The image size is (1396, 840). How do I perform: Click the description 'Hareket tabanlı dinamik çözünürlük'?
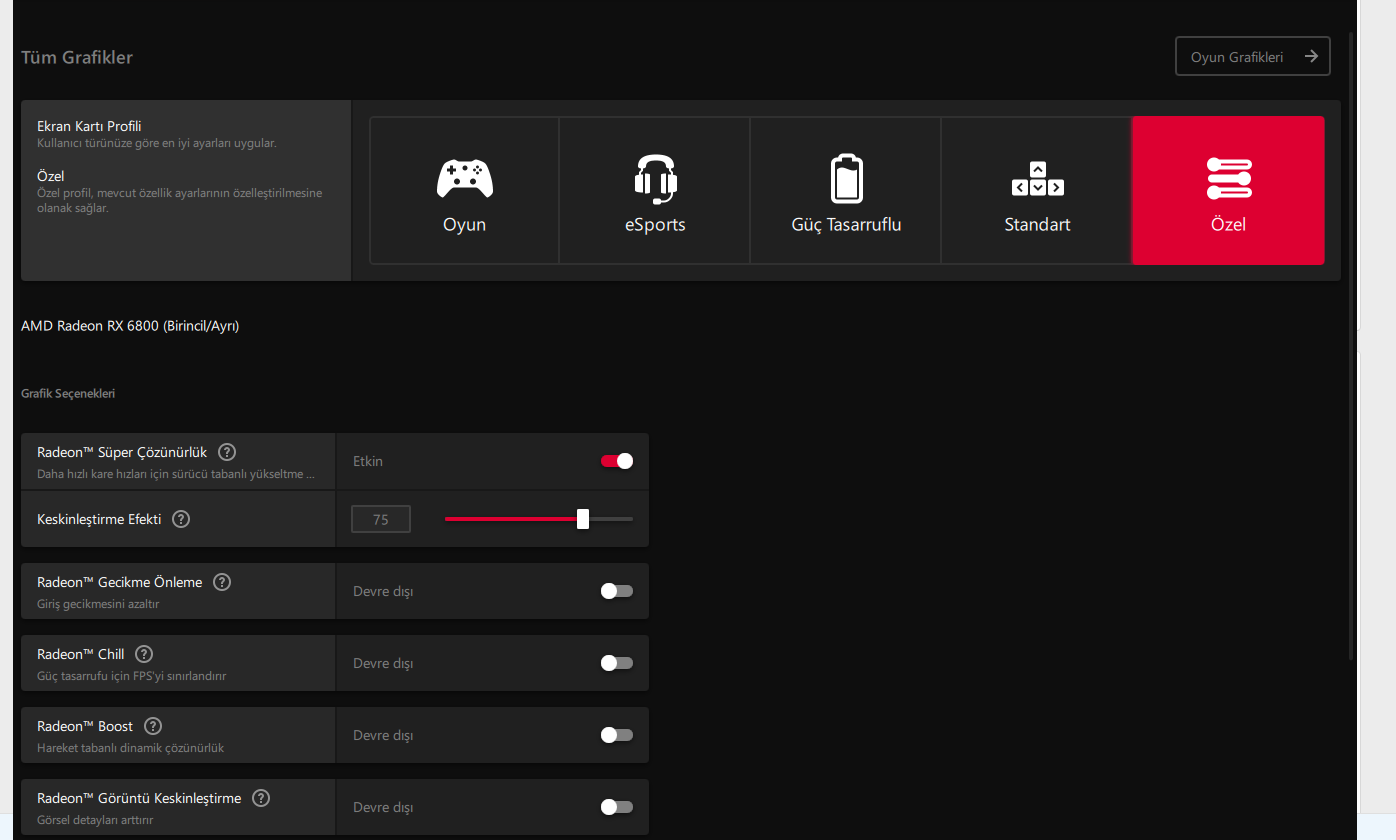pos(130,748)
